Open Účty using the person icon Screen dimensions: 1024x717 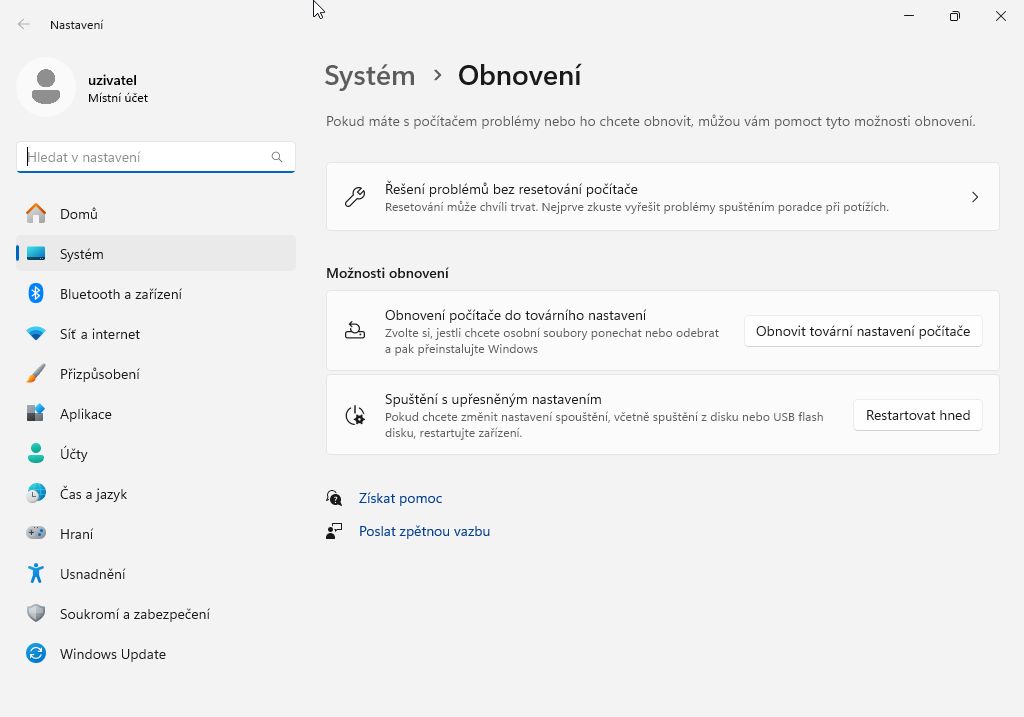[x=36, y=454]
